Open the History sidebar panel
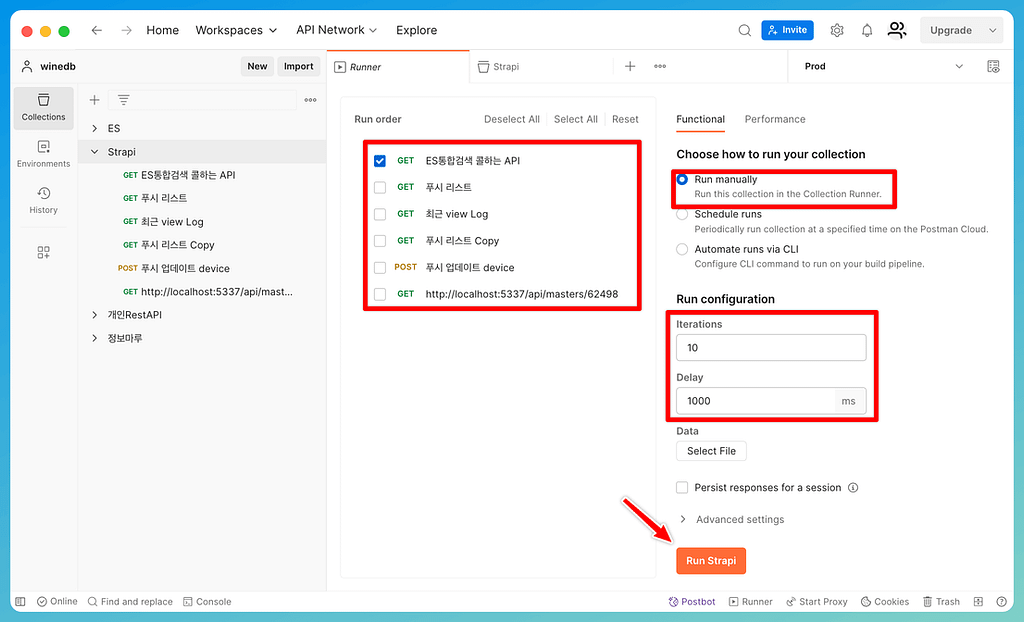Screen dimensions: 1024x622 point(44,200)
